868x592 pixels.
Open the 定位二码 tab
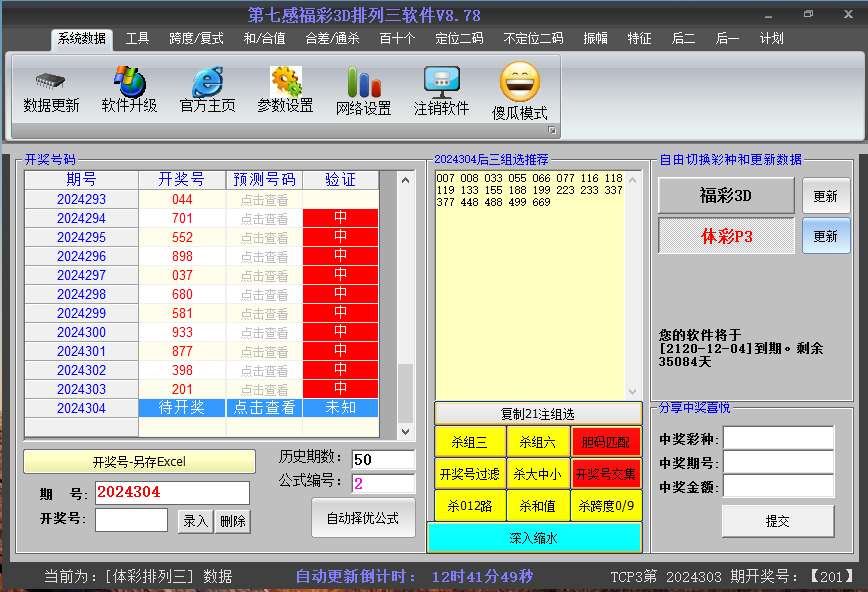459,39
